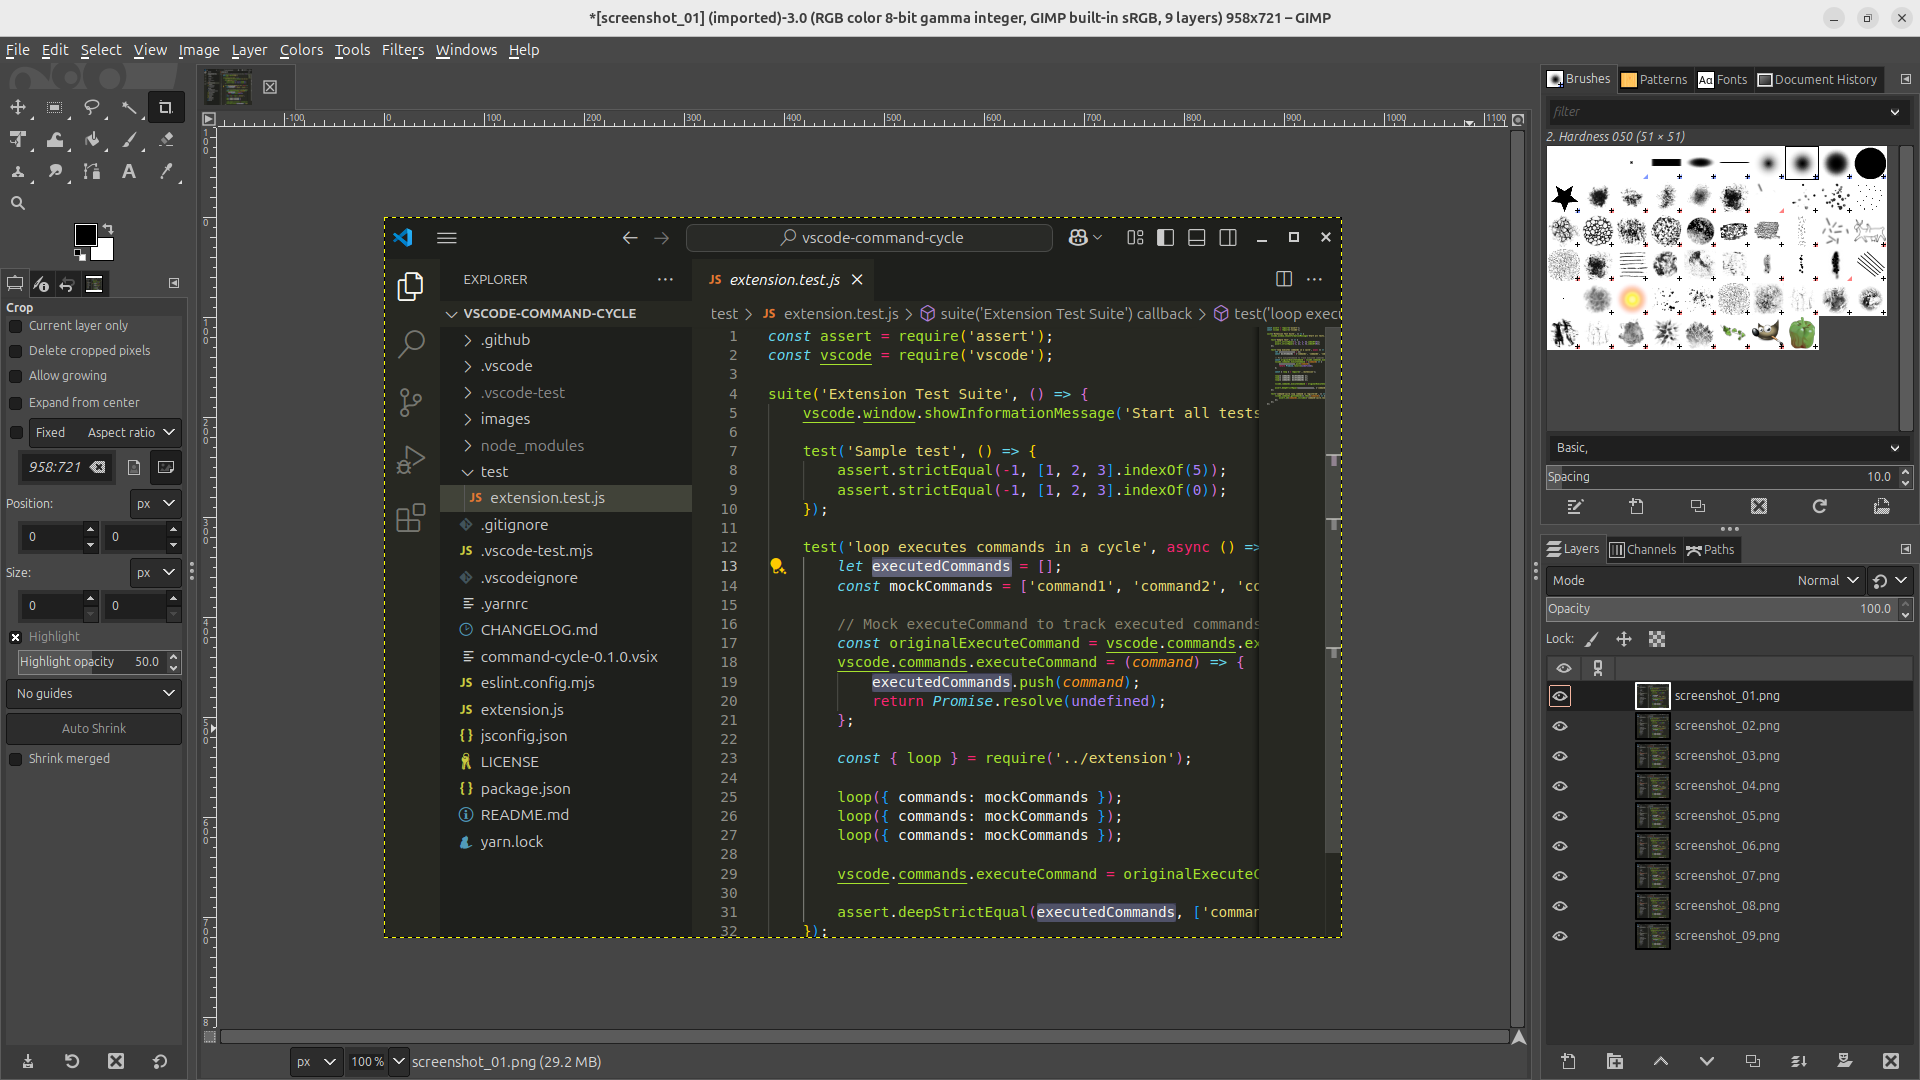Hide the screenshot_03.png layer
Image resolution: width=1920 pixels, height=1080 pixels.
click(1560, 756)
